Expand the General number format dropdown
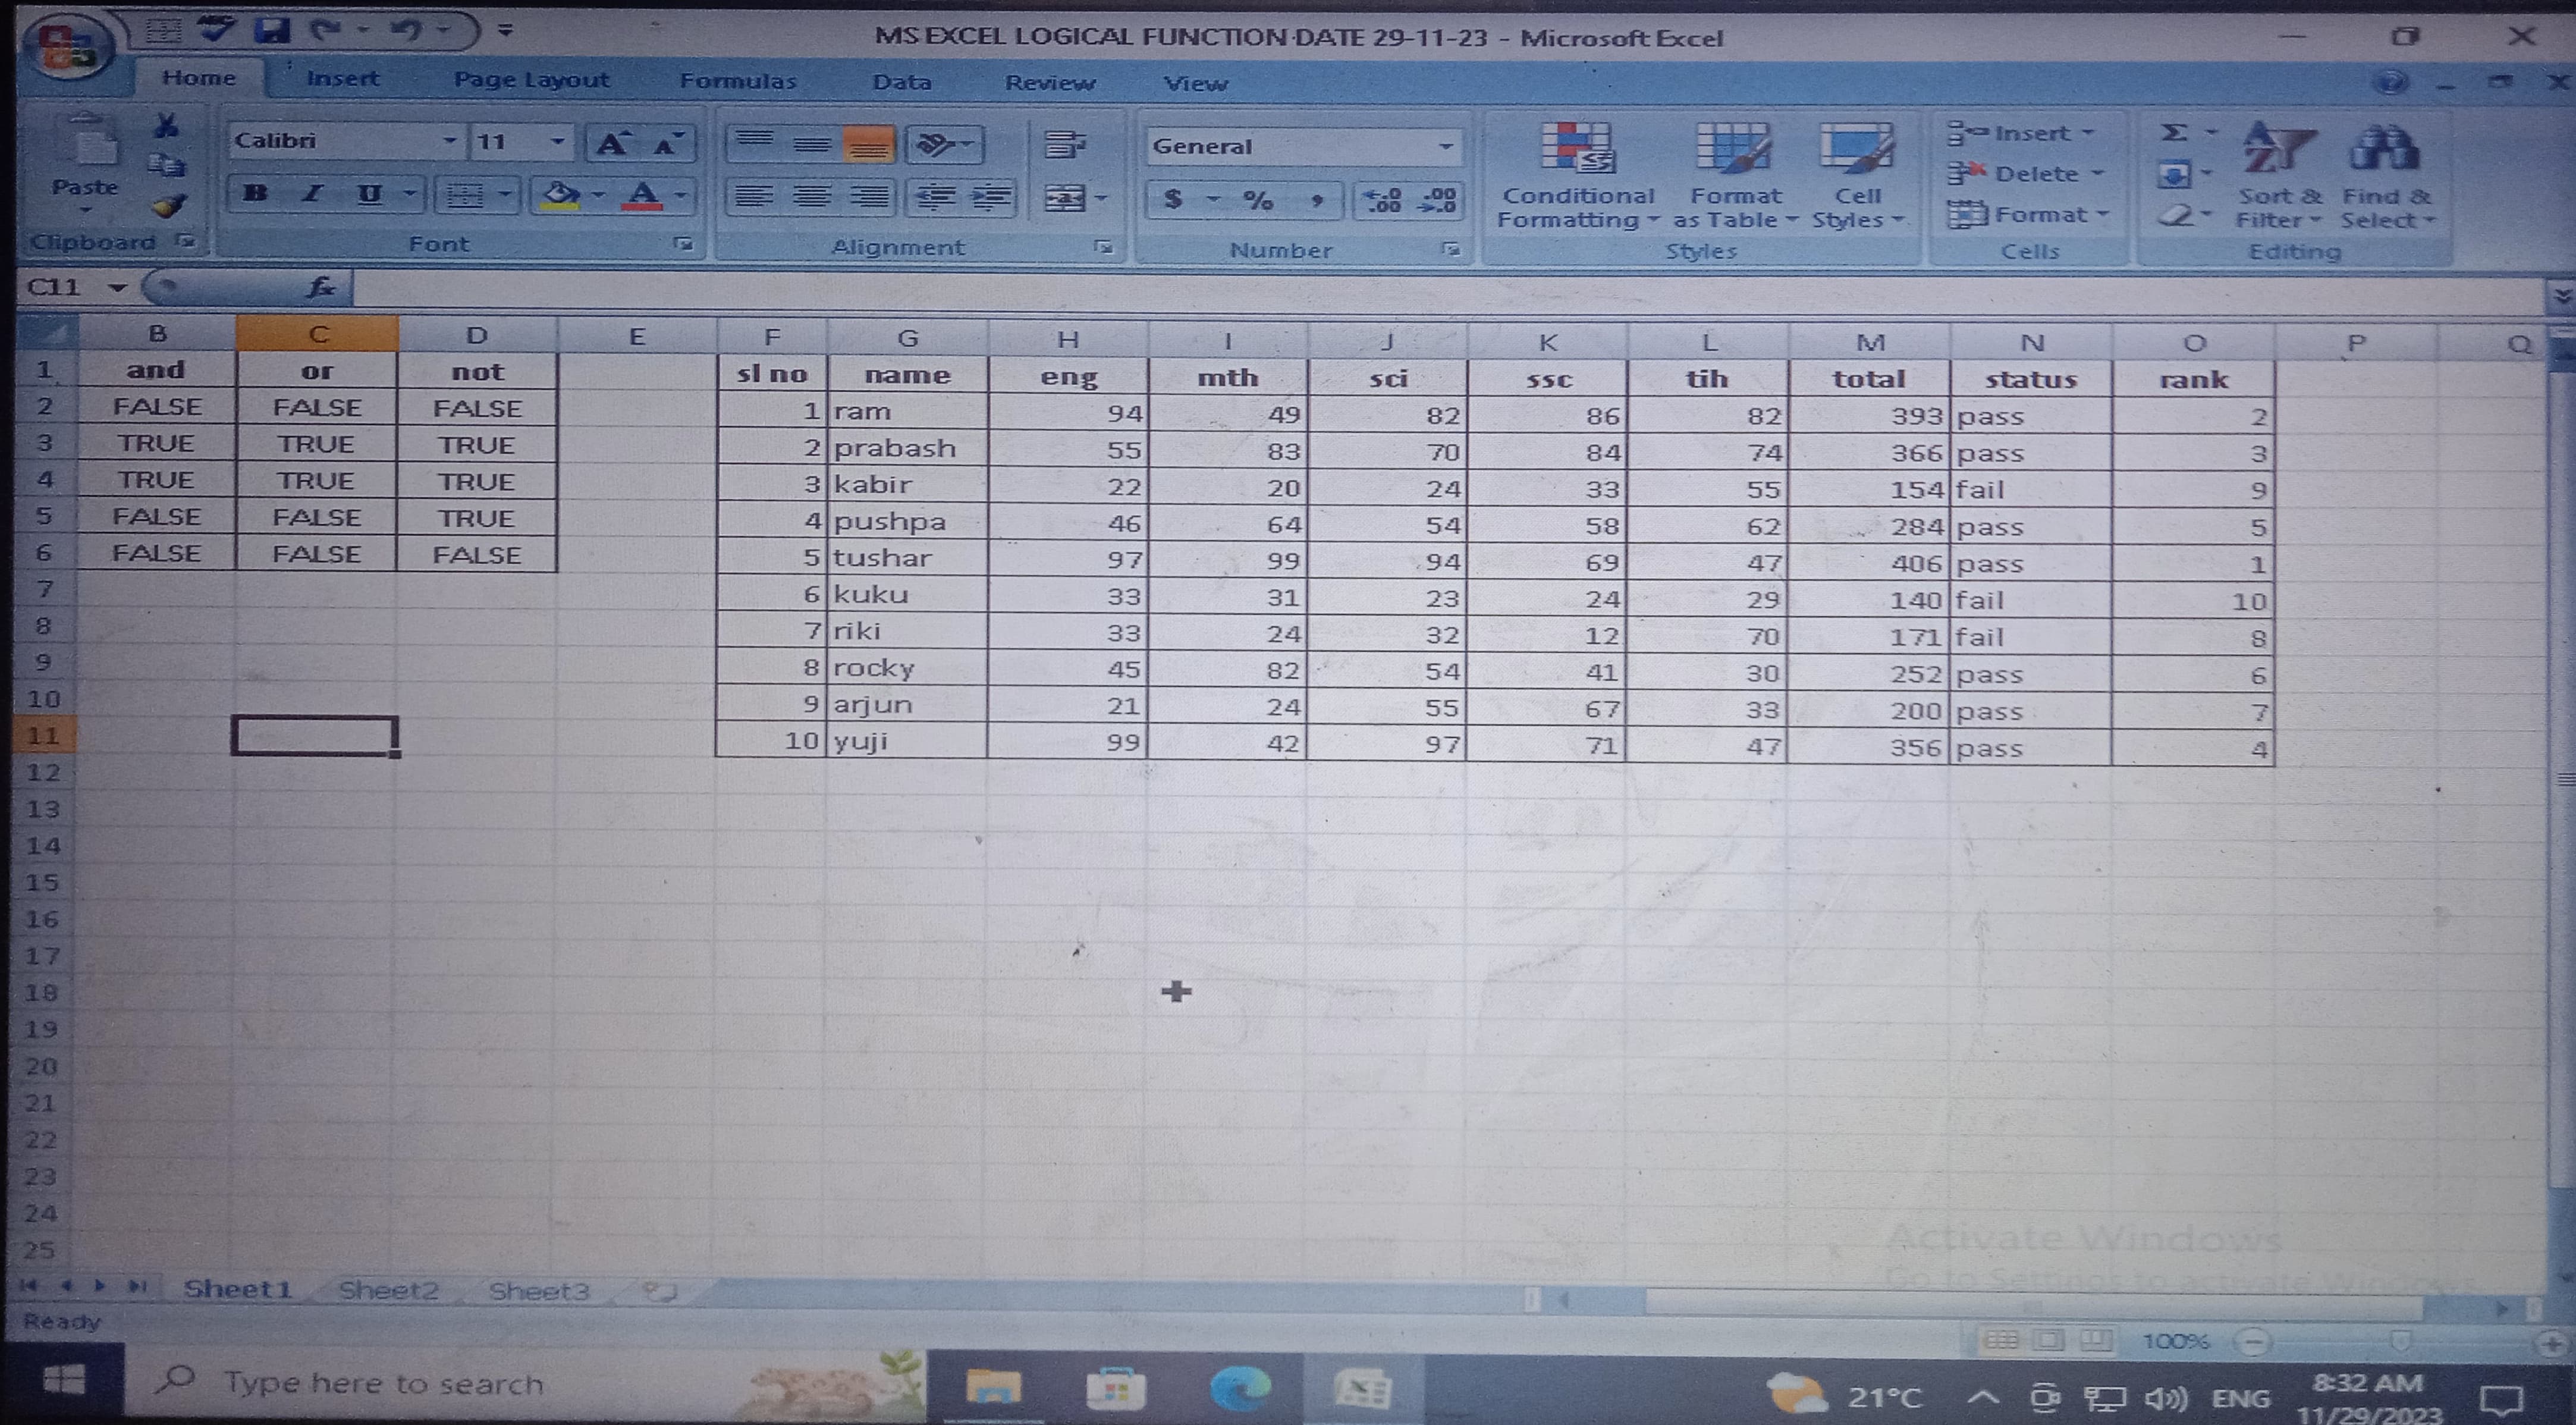Screen dimensions: 2576x1425 pos(1445,147)
